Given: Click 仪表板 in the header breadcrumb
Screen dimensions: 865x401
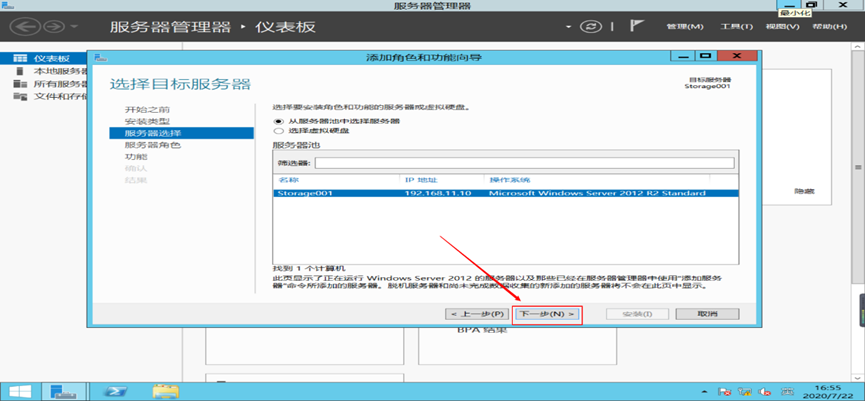Looking at the screenshot, I should (286, 26).
